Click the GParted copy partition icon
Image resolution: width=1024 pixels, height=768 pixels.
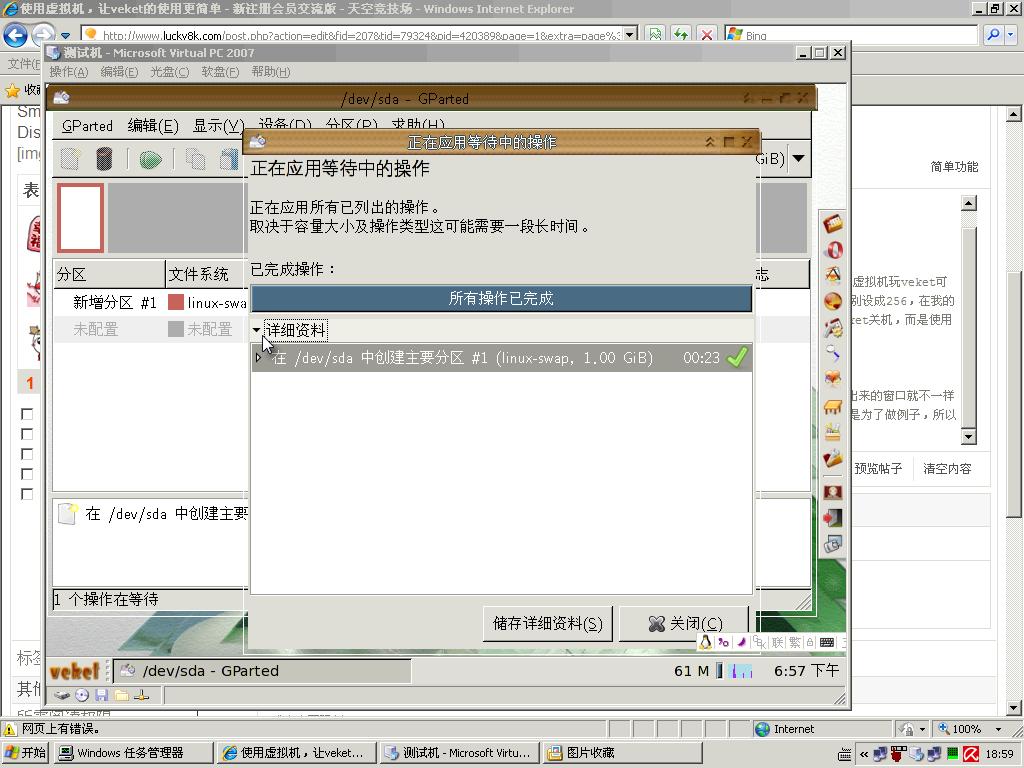pyautogui.click(x=195, y=159)
